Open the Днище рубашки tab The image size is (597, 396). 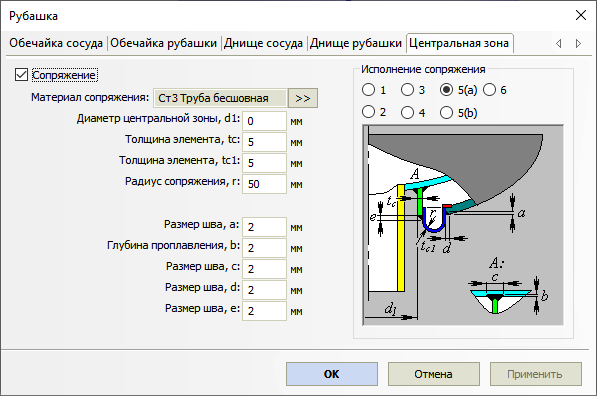tap(356, 43)
